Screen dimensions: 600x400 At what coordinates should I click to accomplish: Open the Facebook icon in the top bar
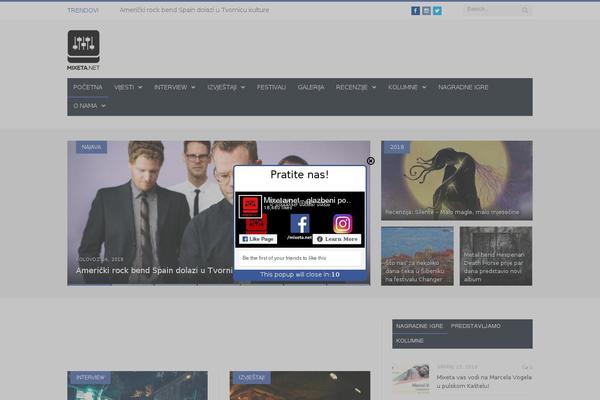pos(415,11)
